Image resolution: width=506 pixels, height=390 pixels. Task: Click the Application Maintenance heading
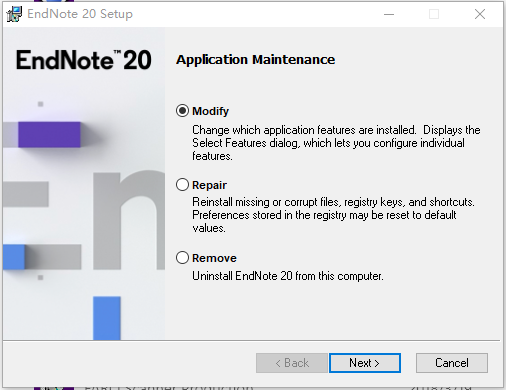tap(255, 60)
